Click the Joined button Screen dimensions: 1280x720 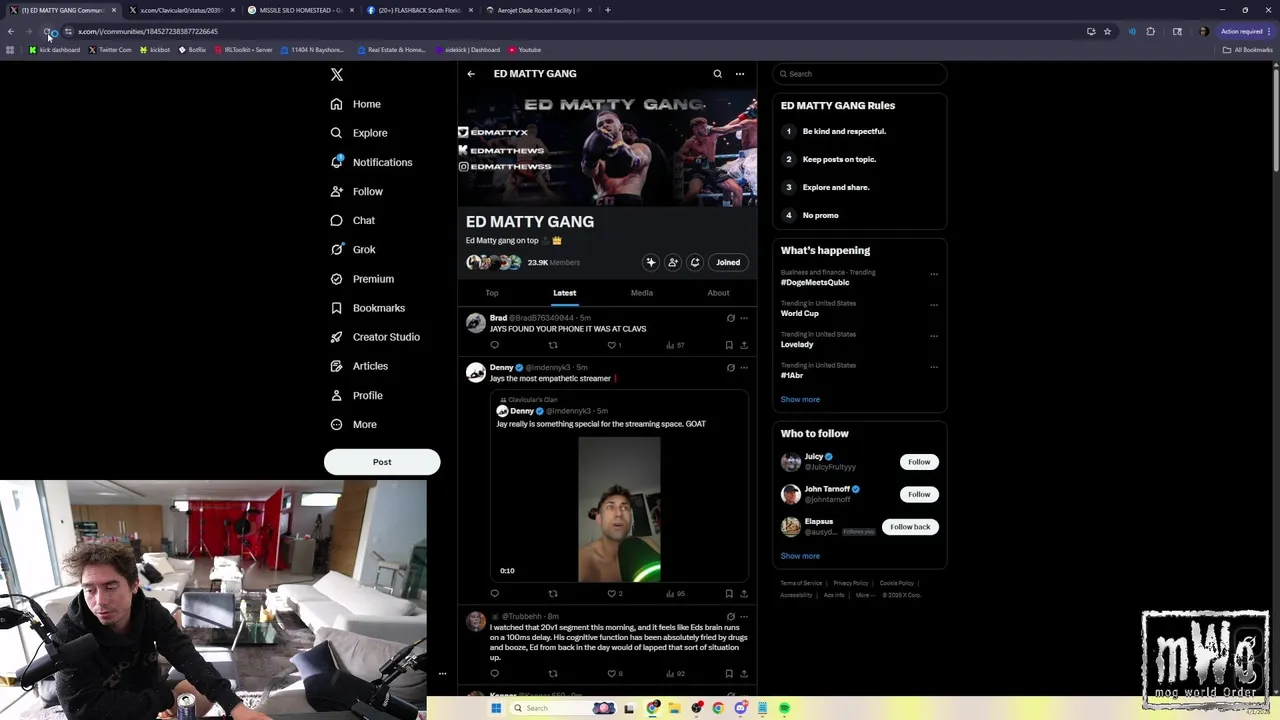[x=728, y=262]
